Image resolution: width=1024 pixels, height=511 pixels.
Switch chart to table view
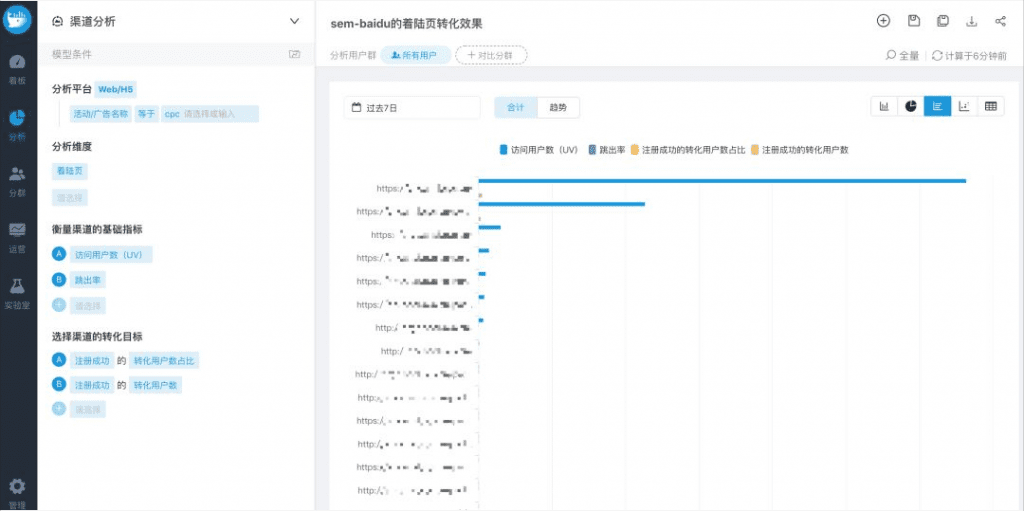pos(991,107)
